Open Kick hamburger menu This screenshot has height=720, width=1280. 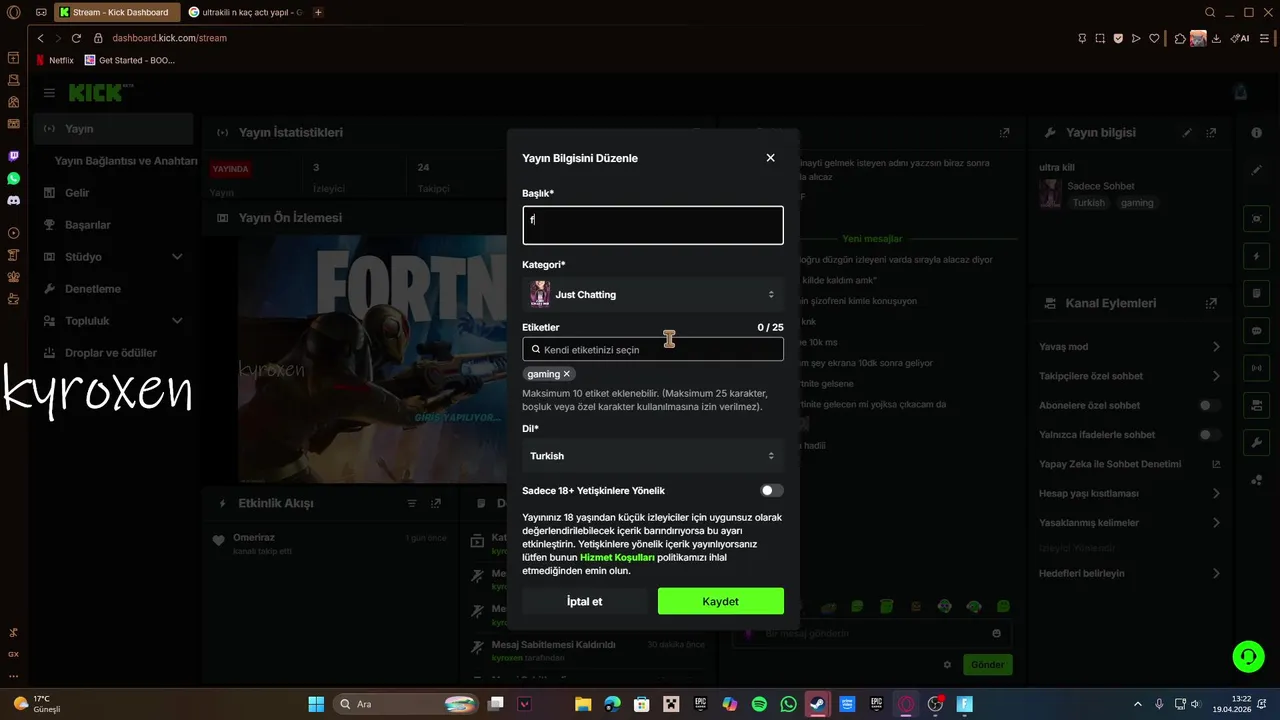[49, 93]
